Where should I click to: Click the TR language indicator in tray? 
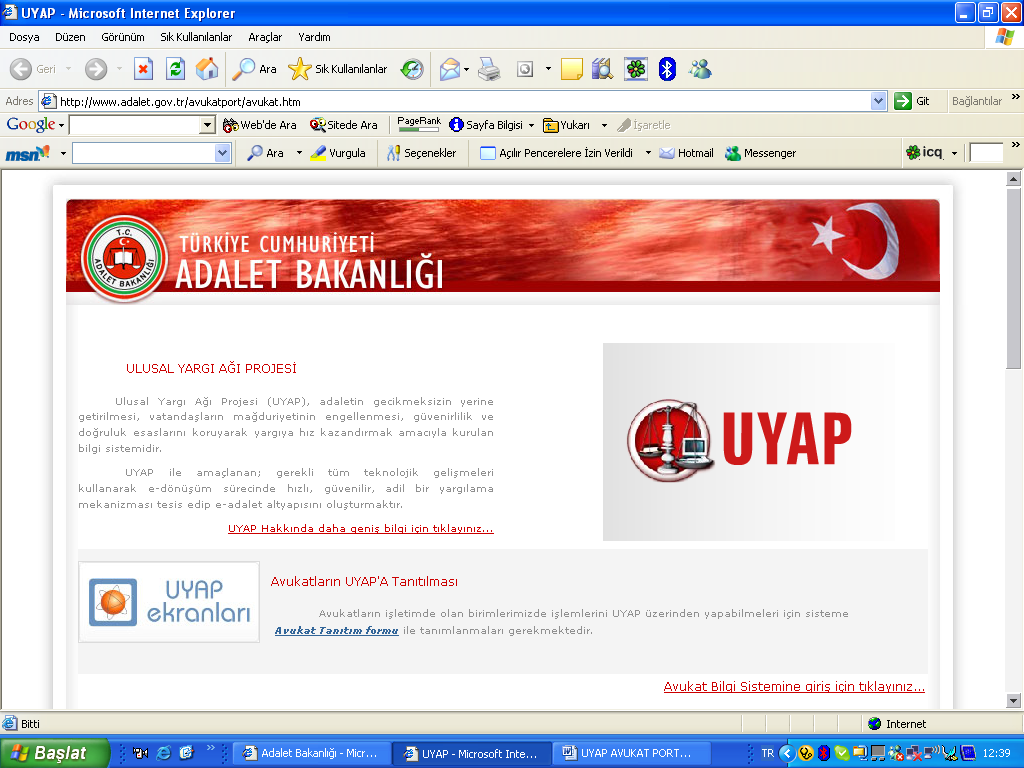coord(767,753)
